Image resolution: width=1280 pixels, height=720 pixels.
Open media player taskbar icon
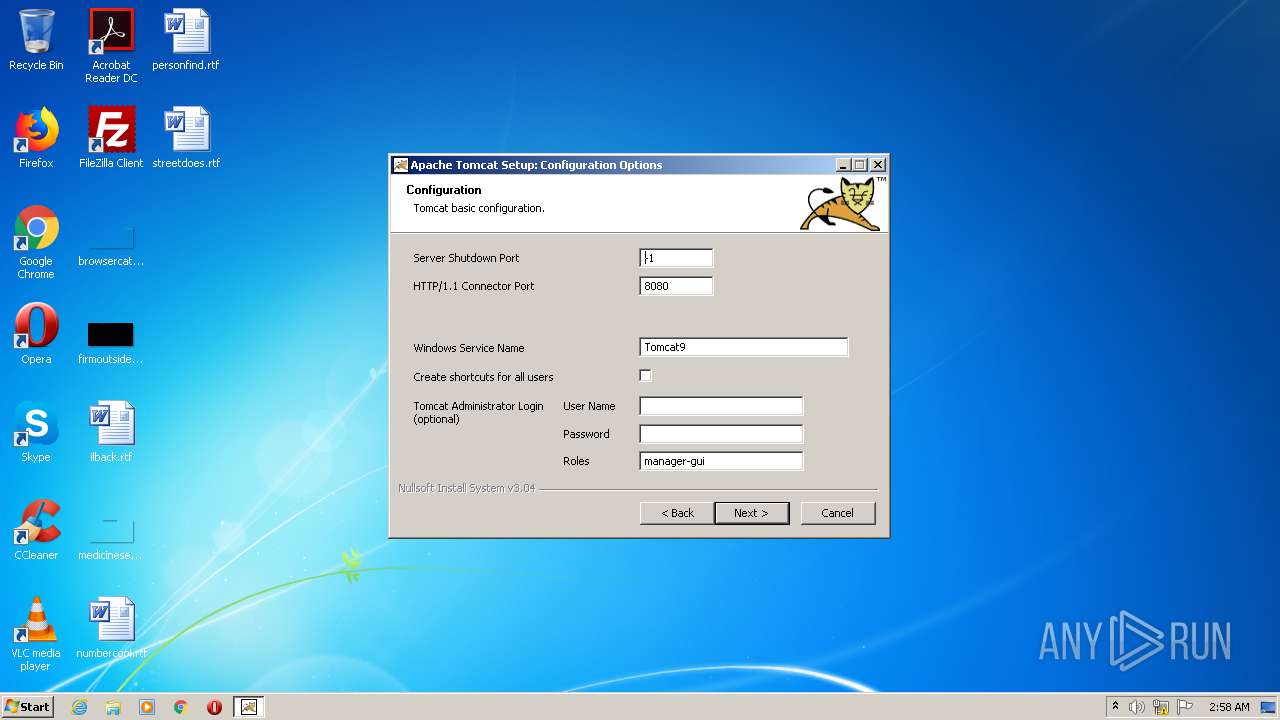[147, 707]
